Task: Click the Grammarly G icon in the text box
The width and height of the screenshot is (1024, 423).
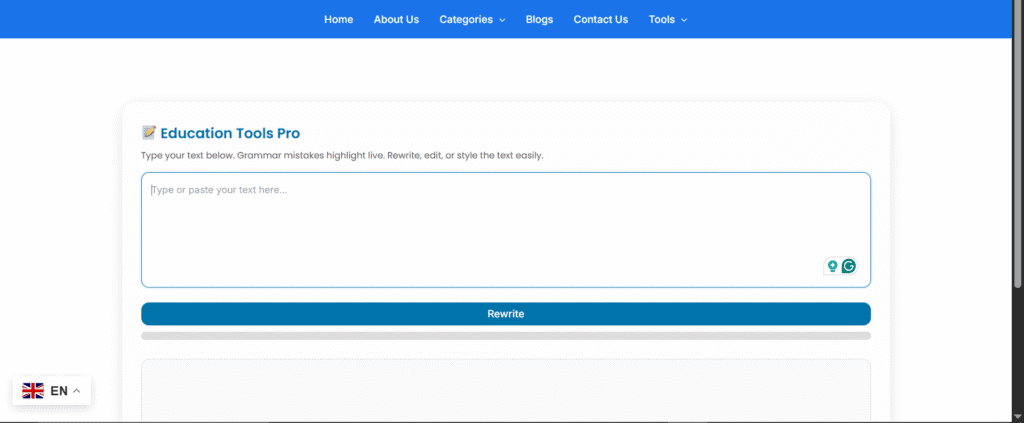Action: click(849, 266)
